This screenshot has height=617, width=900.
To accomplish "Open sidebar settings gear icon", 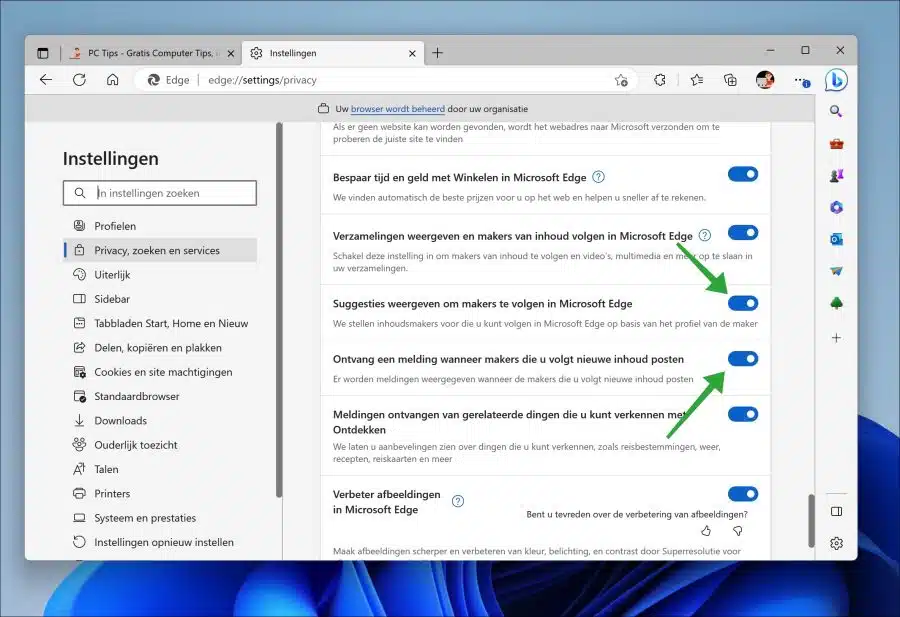I will pyautogui.click(x=836, y=543).
